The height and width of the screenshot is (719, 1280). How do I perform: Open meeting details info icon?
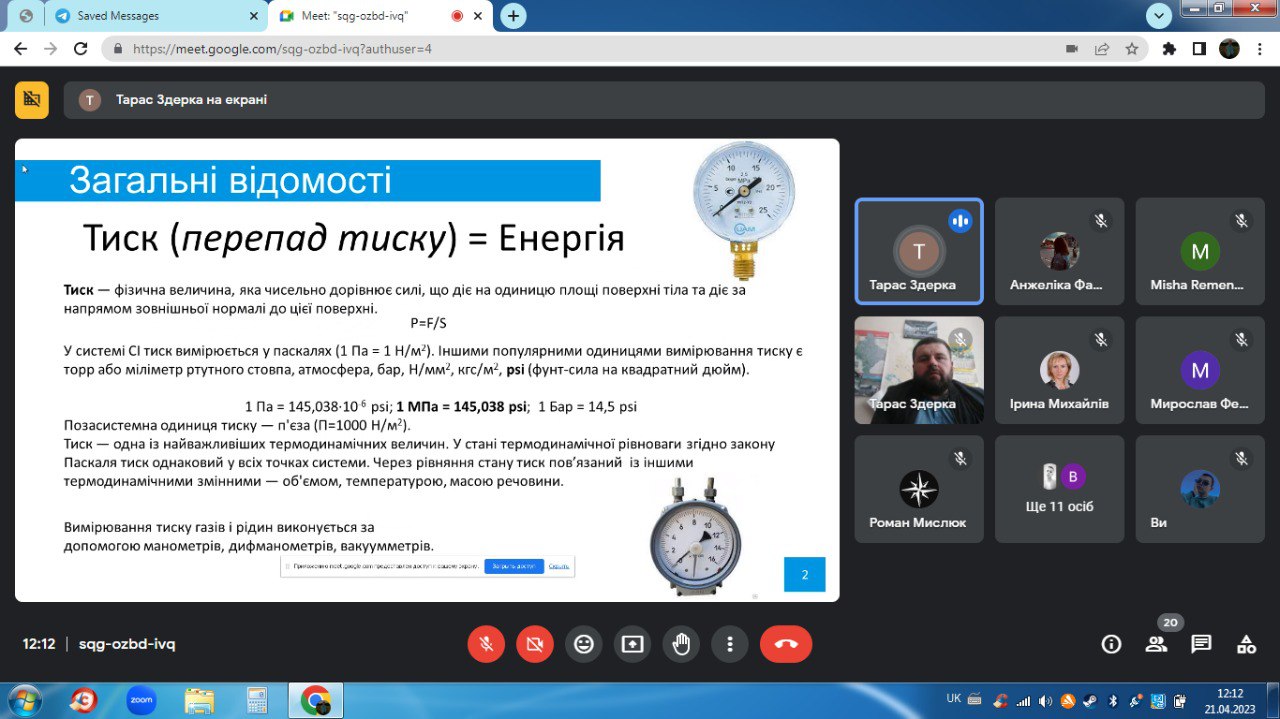tap(1111, 643)
